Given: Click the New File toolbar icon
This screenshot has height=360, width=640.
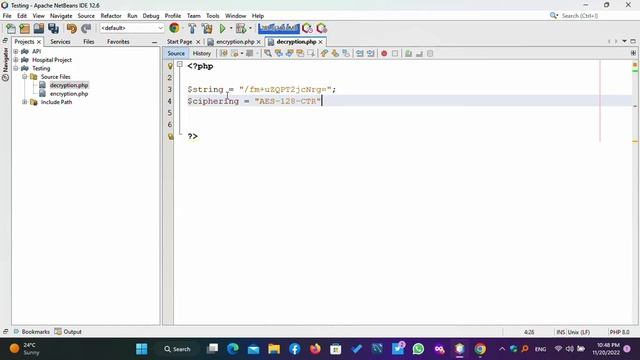Looking at the screenshot, I should click(x=11, y=28).
